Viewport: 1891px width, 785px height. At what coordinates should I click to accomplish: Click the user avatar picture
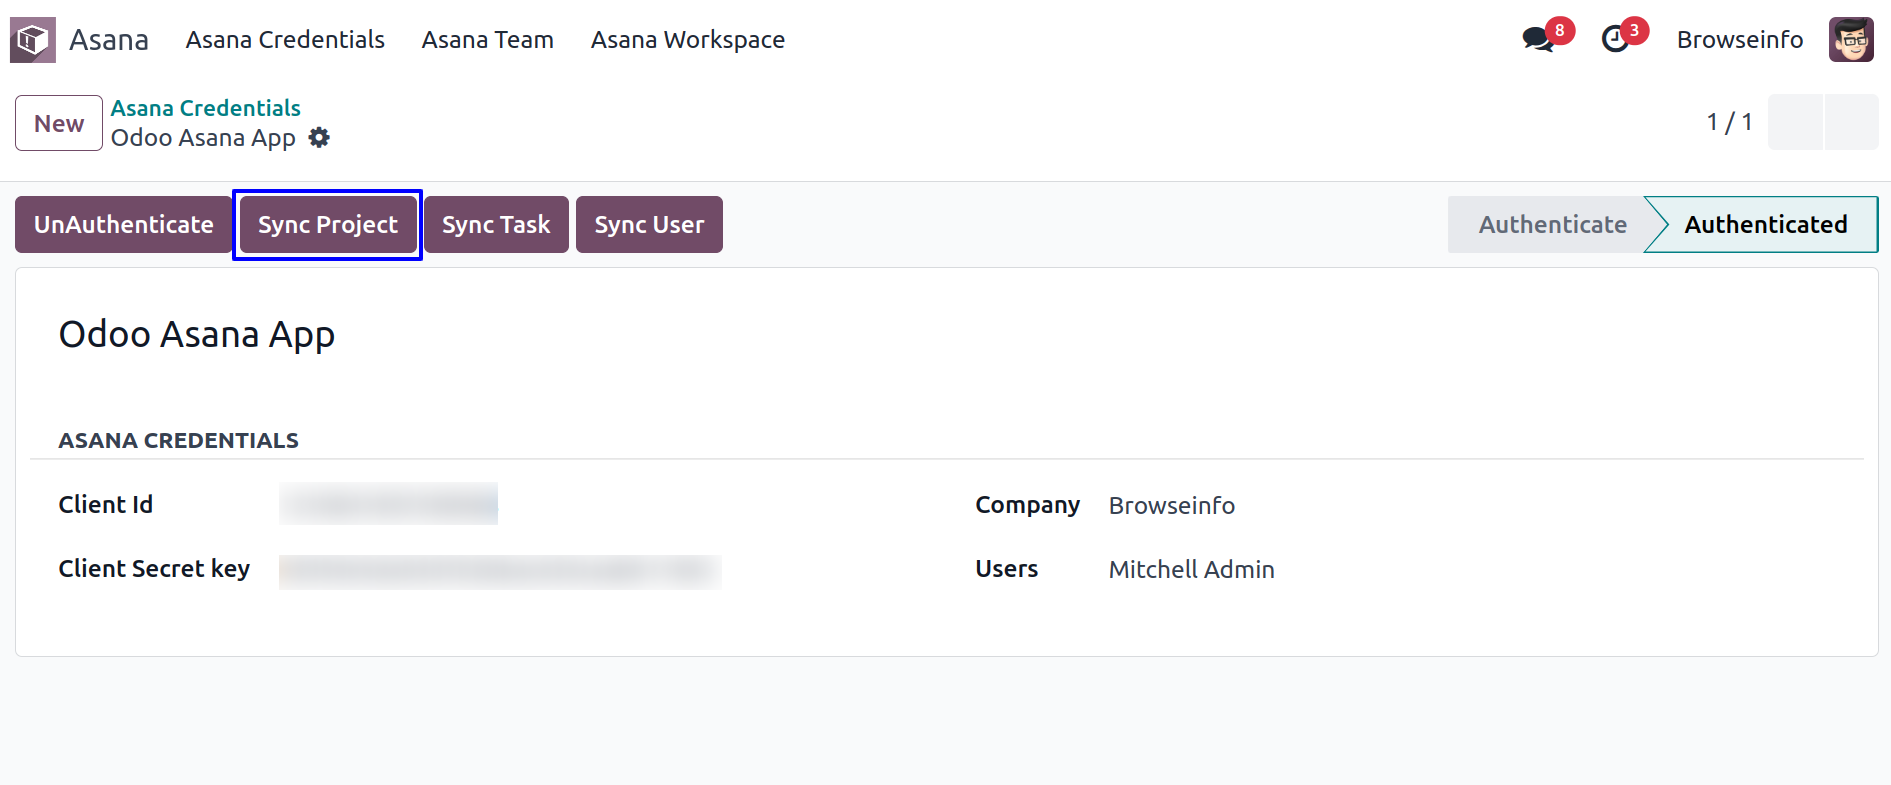(1851, 40)
